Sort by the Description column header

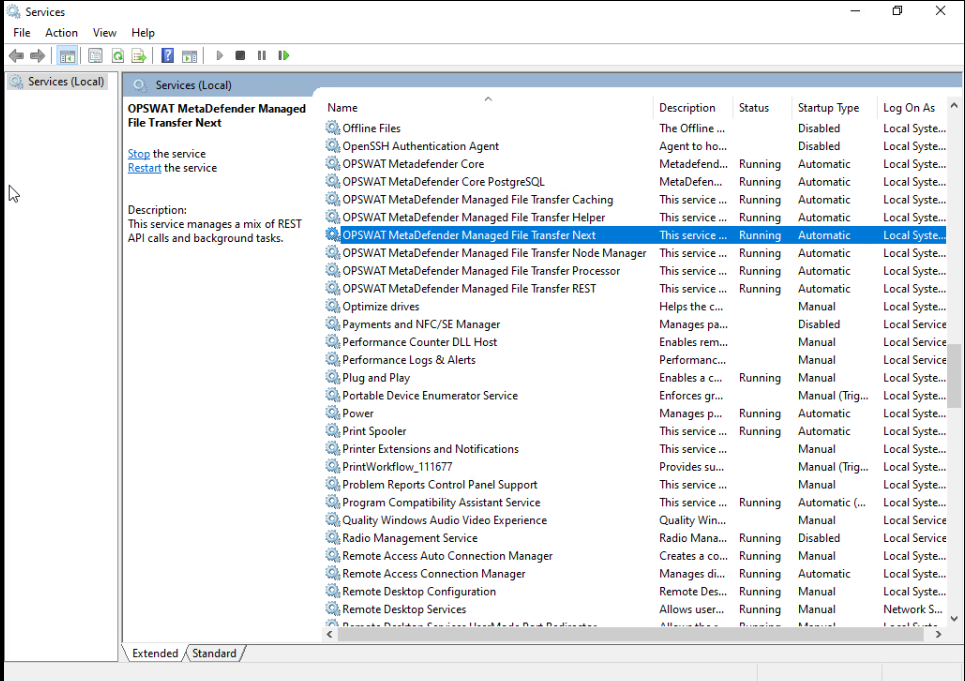pyautogui.click(x=692, y=108)
